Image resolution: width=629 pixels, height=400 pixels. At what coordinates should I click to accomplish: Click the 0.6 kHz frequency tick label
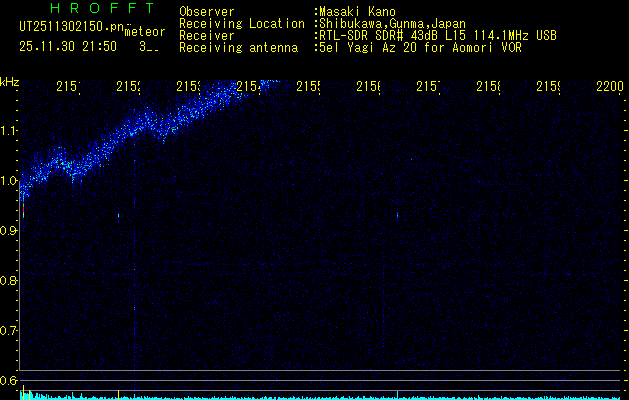[9, 380]
